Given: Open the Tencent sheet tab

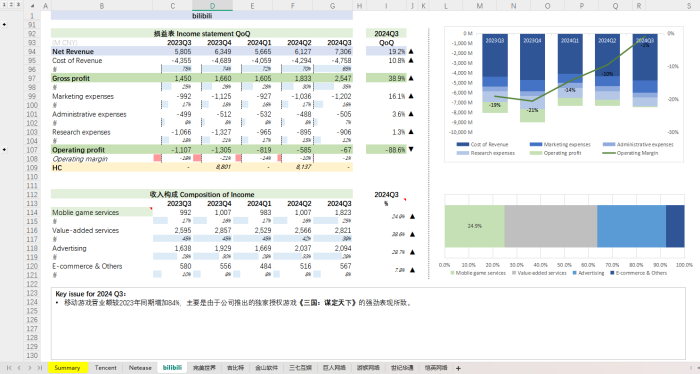Looking at the screenshot, I should point(105,368).
